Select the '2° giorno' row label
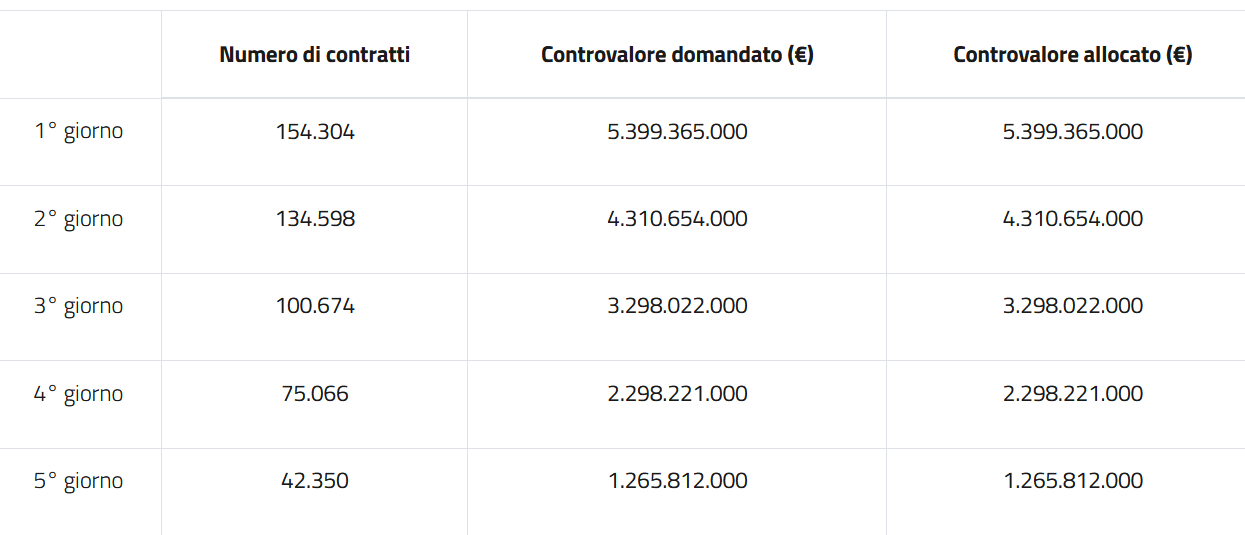The width and height of the screenshot is (1245, 535). pyautogui.click(x=79, y=219)
